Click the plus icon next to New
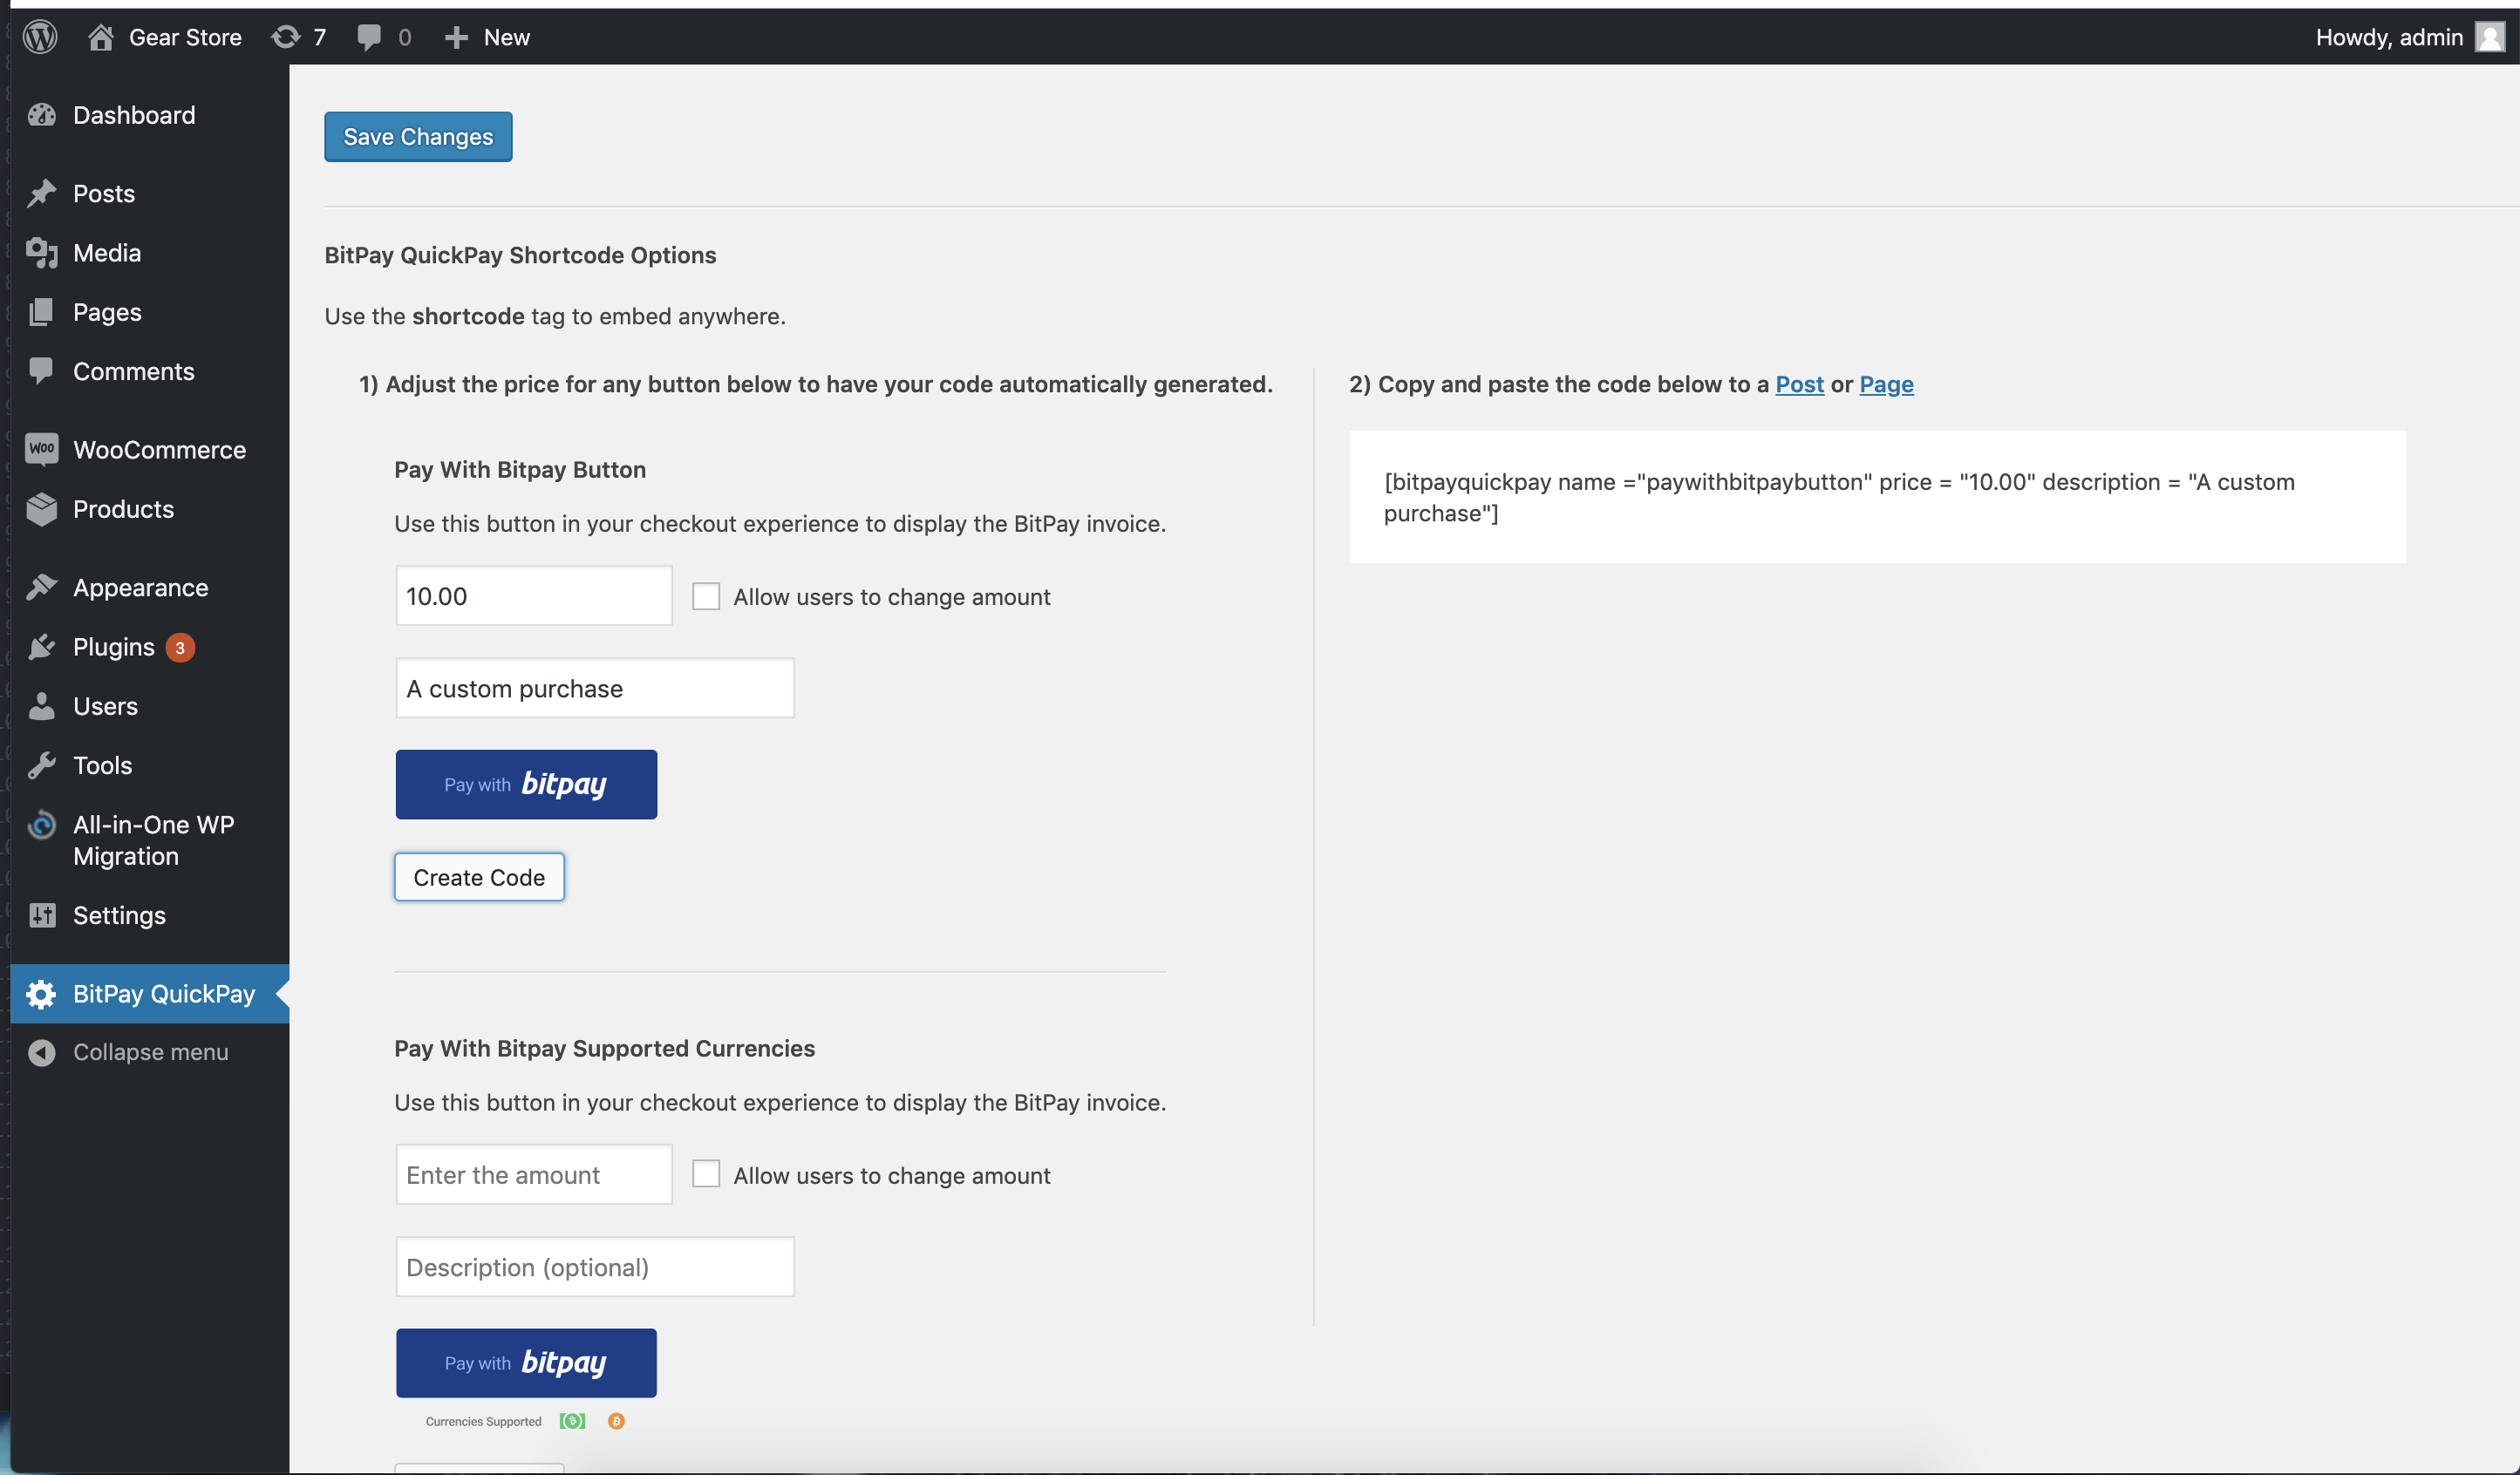 [x=456, y=37]
